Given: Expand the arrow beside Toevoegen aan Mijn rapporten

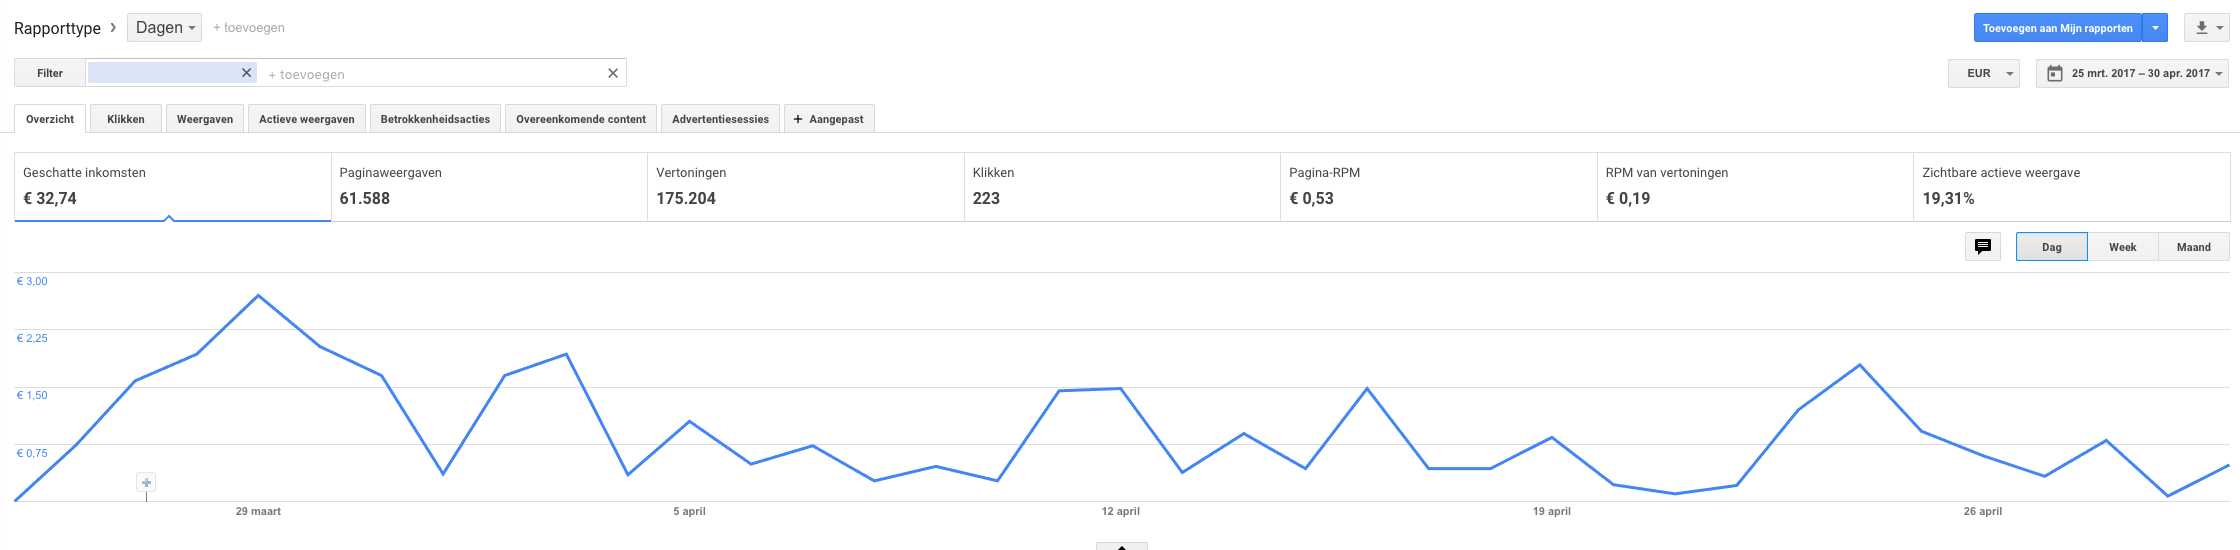Looking at the screenshot, I should click(x=2155, y=28).
